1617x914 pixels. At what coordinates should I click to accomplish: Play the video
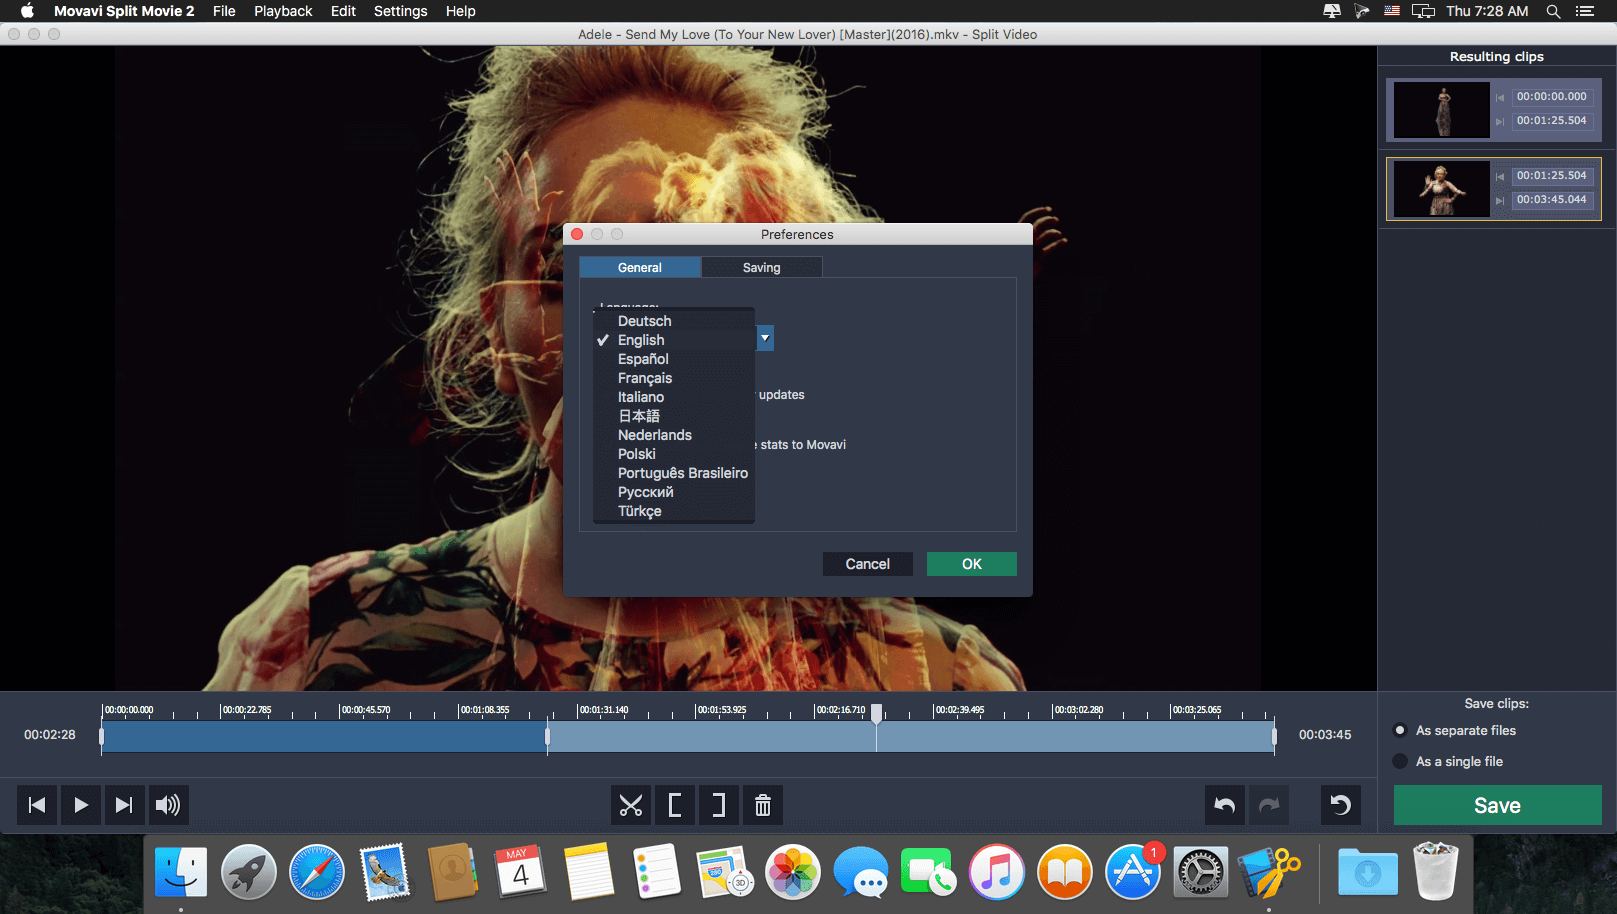click(81, 805)
